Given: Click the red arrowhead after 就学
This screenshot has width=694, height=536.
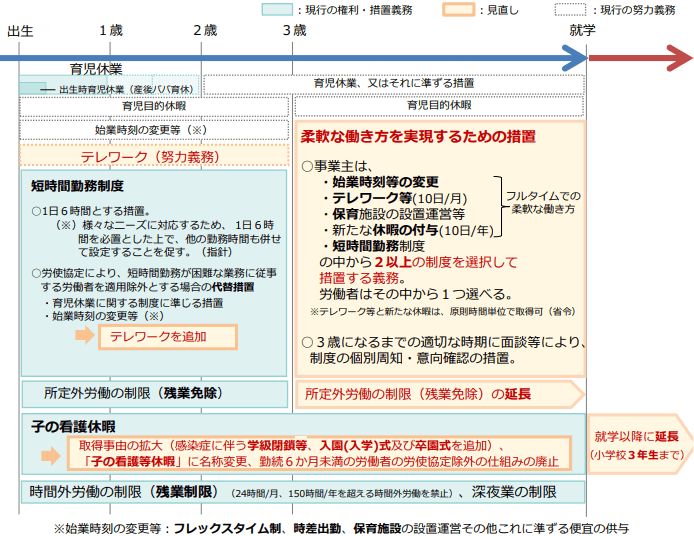Looking at the screenshot, I should pyautogui.click(x=679, y=58).
